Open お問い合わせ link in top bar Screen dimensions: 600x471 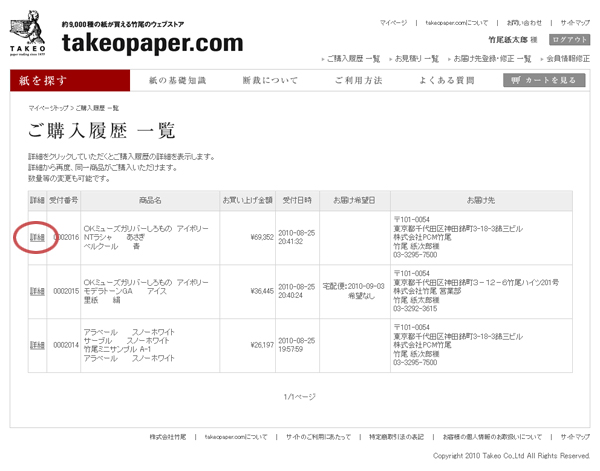coord(524,22)
